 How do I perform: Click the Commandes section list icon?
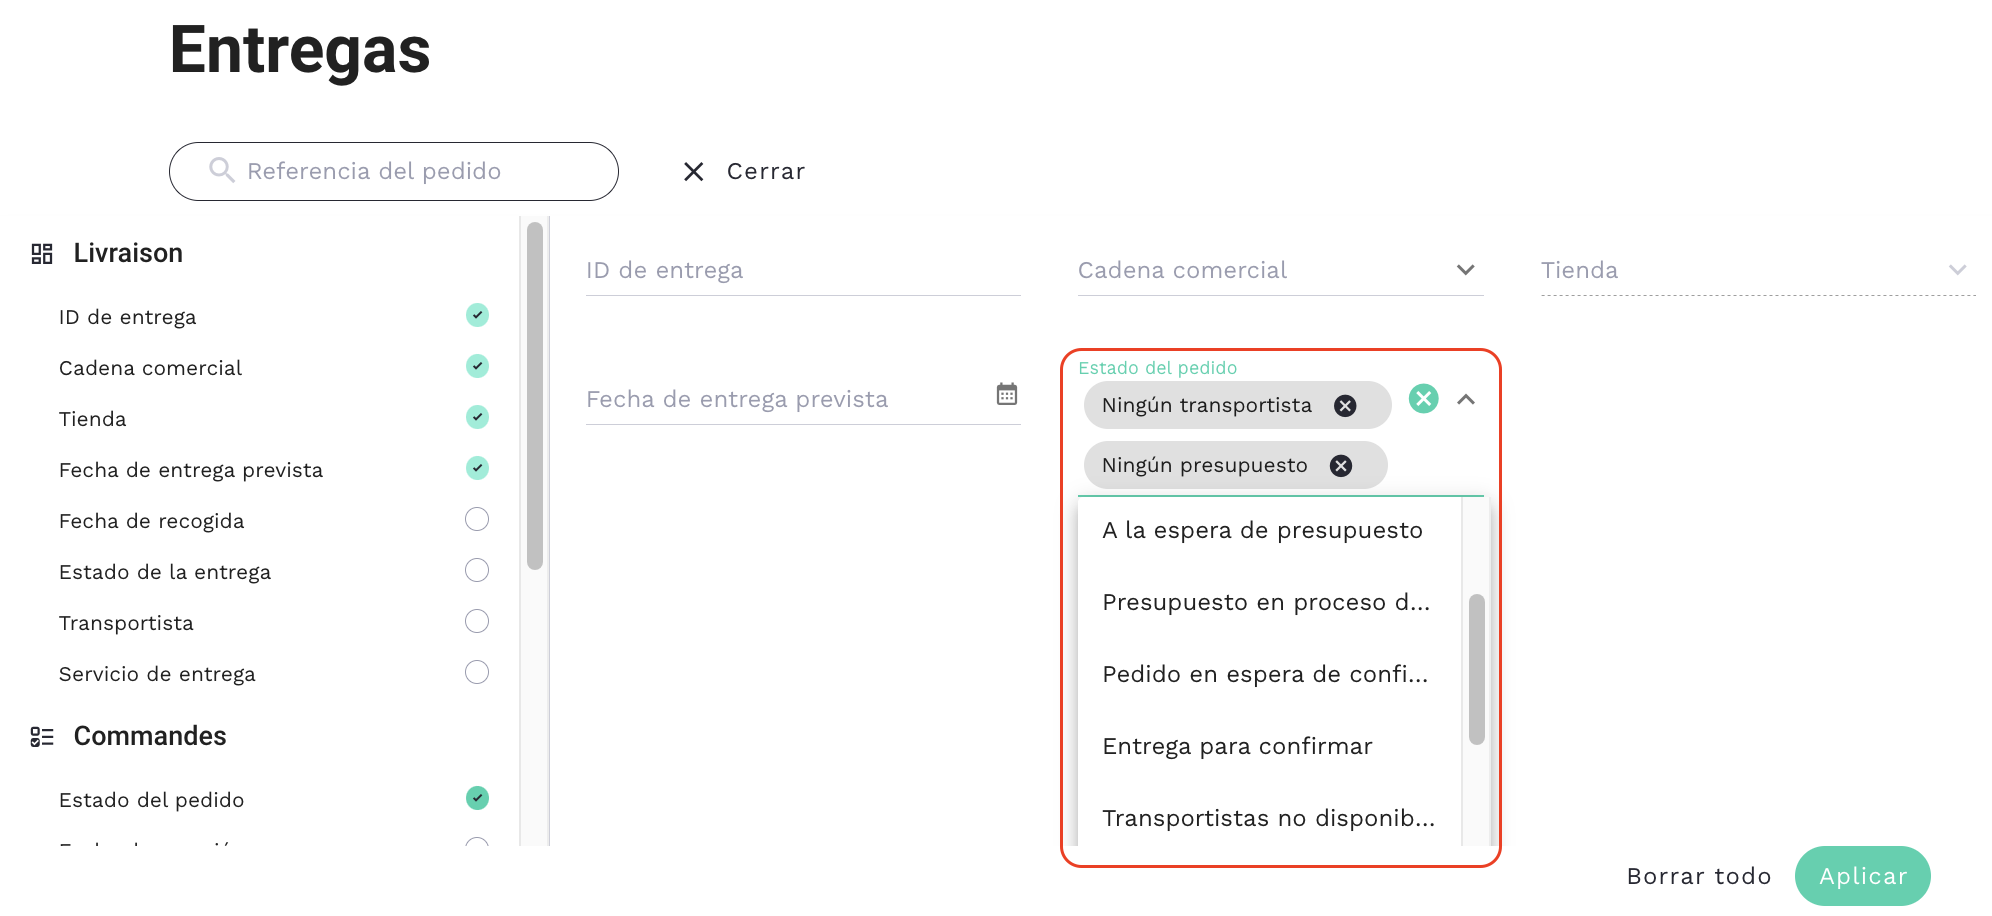point(42,737)
